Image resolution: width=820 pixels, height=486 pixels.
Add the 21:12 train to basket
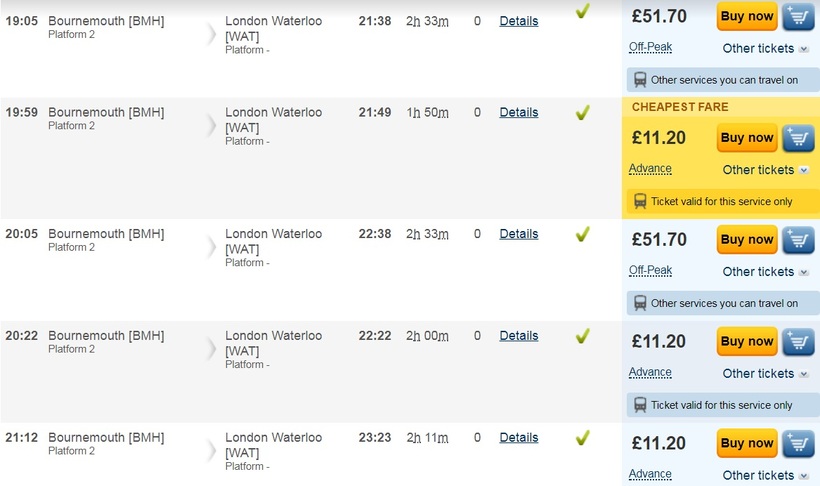(798, 444)
